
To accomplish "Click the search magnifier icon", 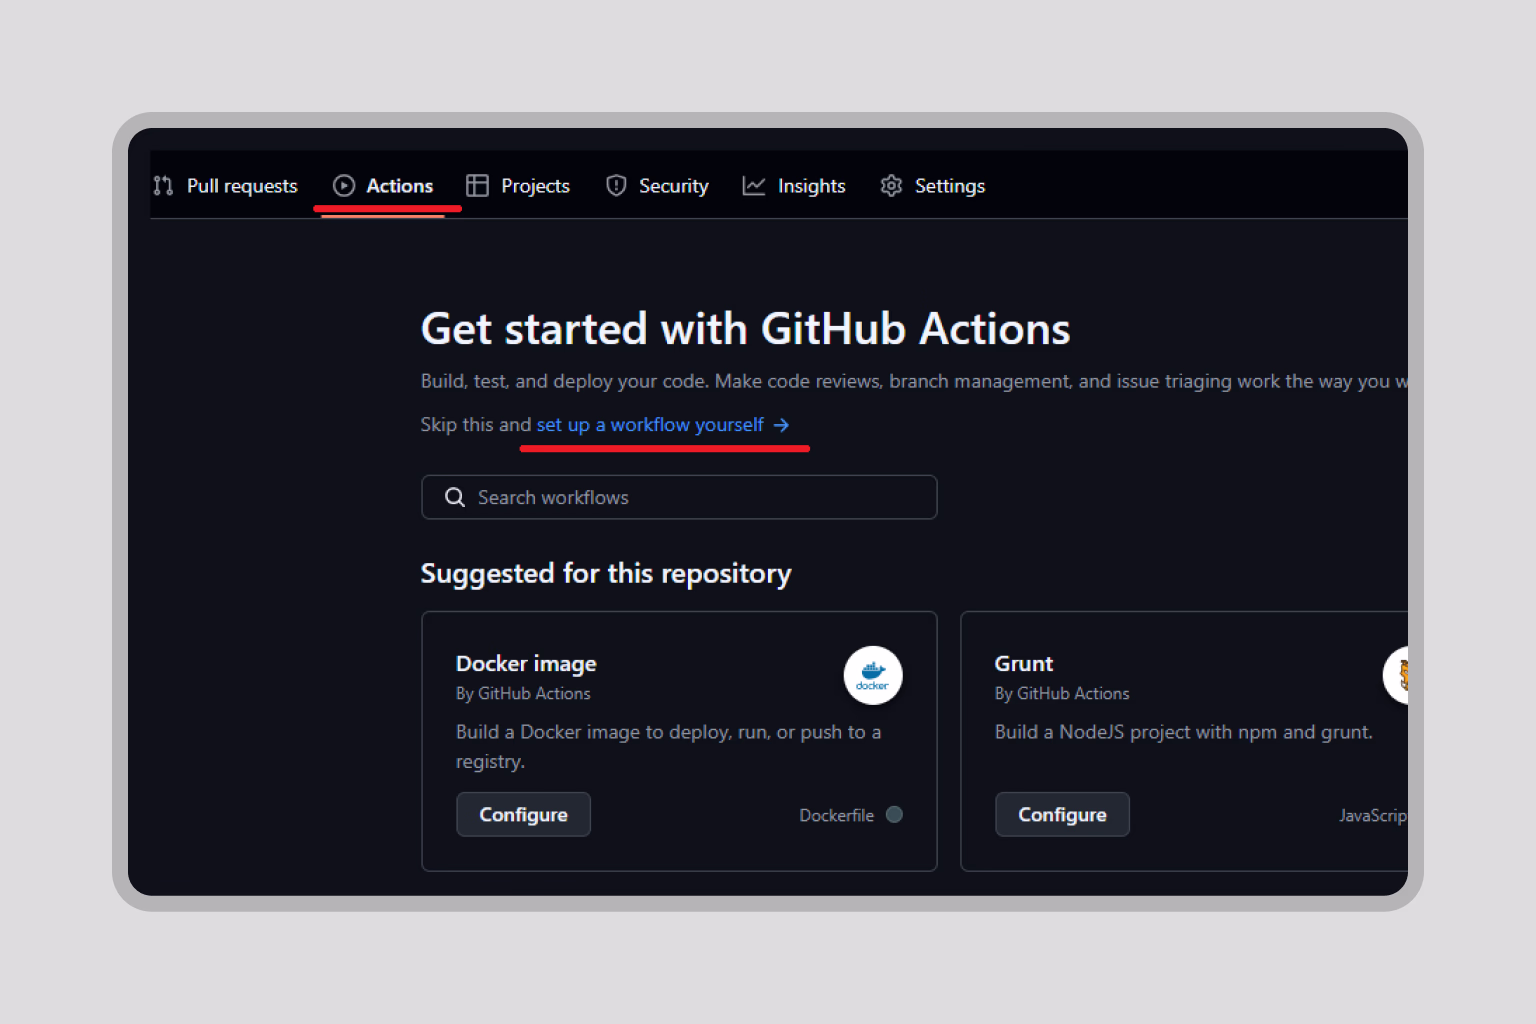I will [x=455, y=497].
